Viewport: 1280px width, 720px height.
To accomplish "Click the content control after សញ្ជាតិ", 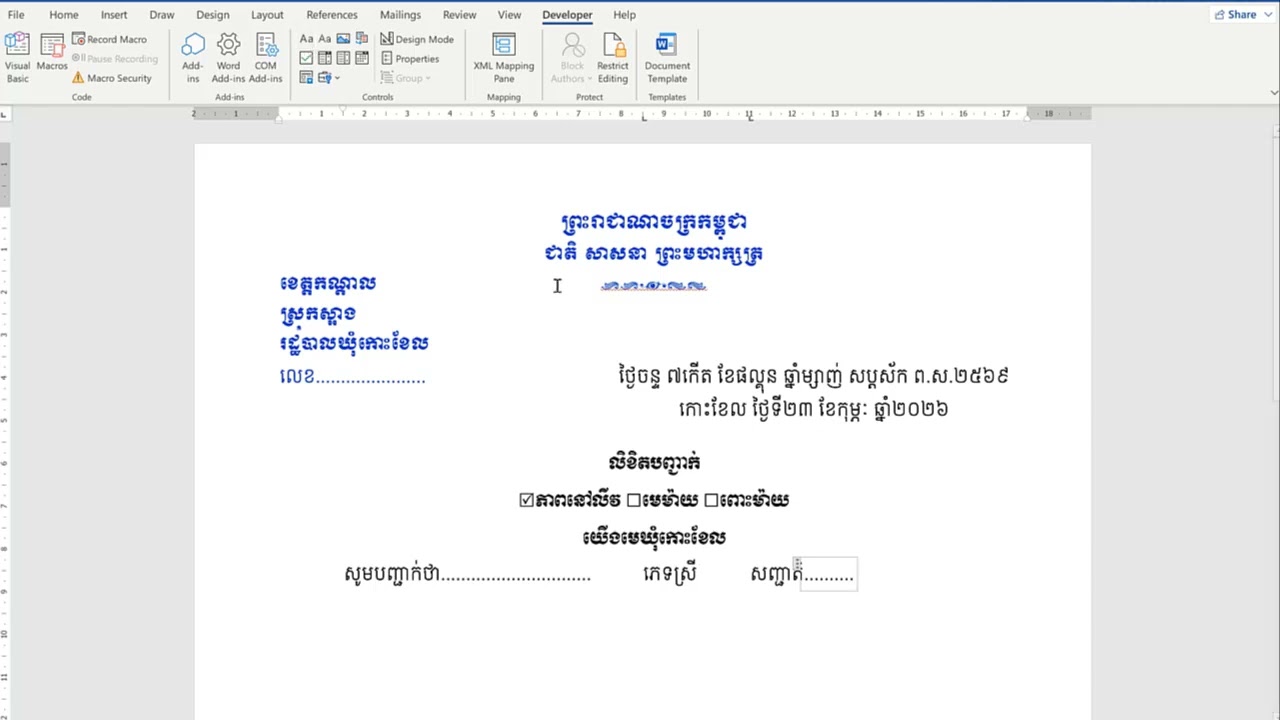I will pyautogui.click(x=829, y=575).
